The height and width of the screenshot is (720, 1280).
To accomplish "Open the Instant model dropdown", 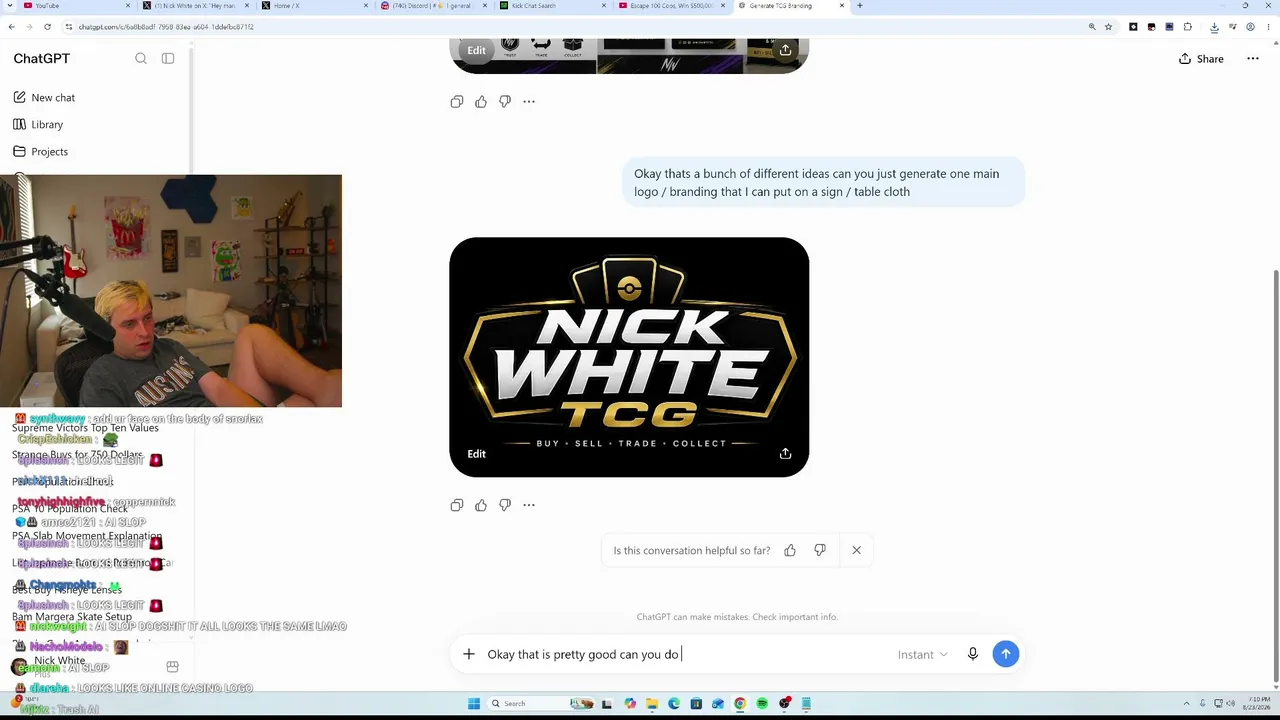I will coord(922,655).
